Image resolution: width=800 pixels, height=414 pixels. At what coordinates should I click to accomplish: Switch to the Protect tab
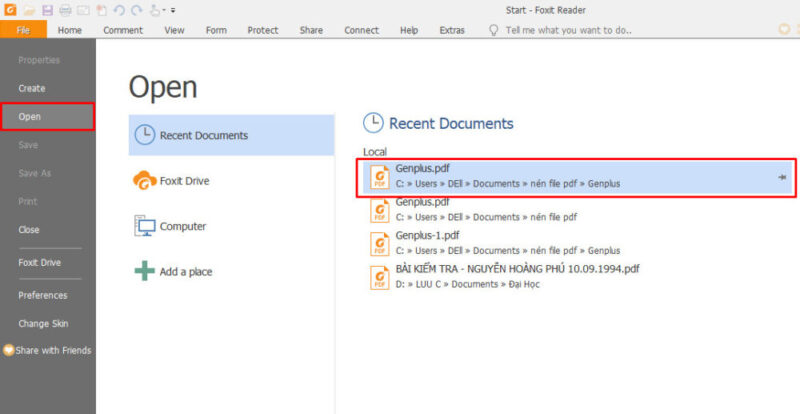pyautogui.click(x=263, y=30)
